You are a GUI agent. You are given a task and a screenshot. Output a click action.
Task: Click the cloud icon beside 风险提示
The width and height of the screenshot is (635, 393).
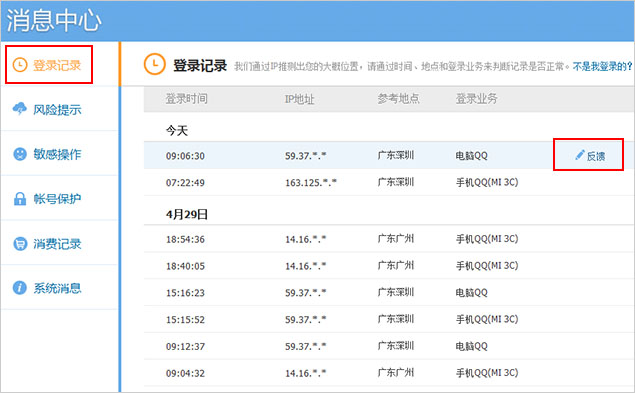[20, 109]
